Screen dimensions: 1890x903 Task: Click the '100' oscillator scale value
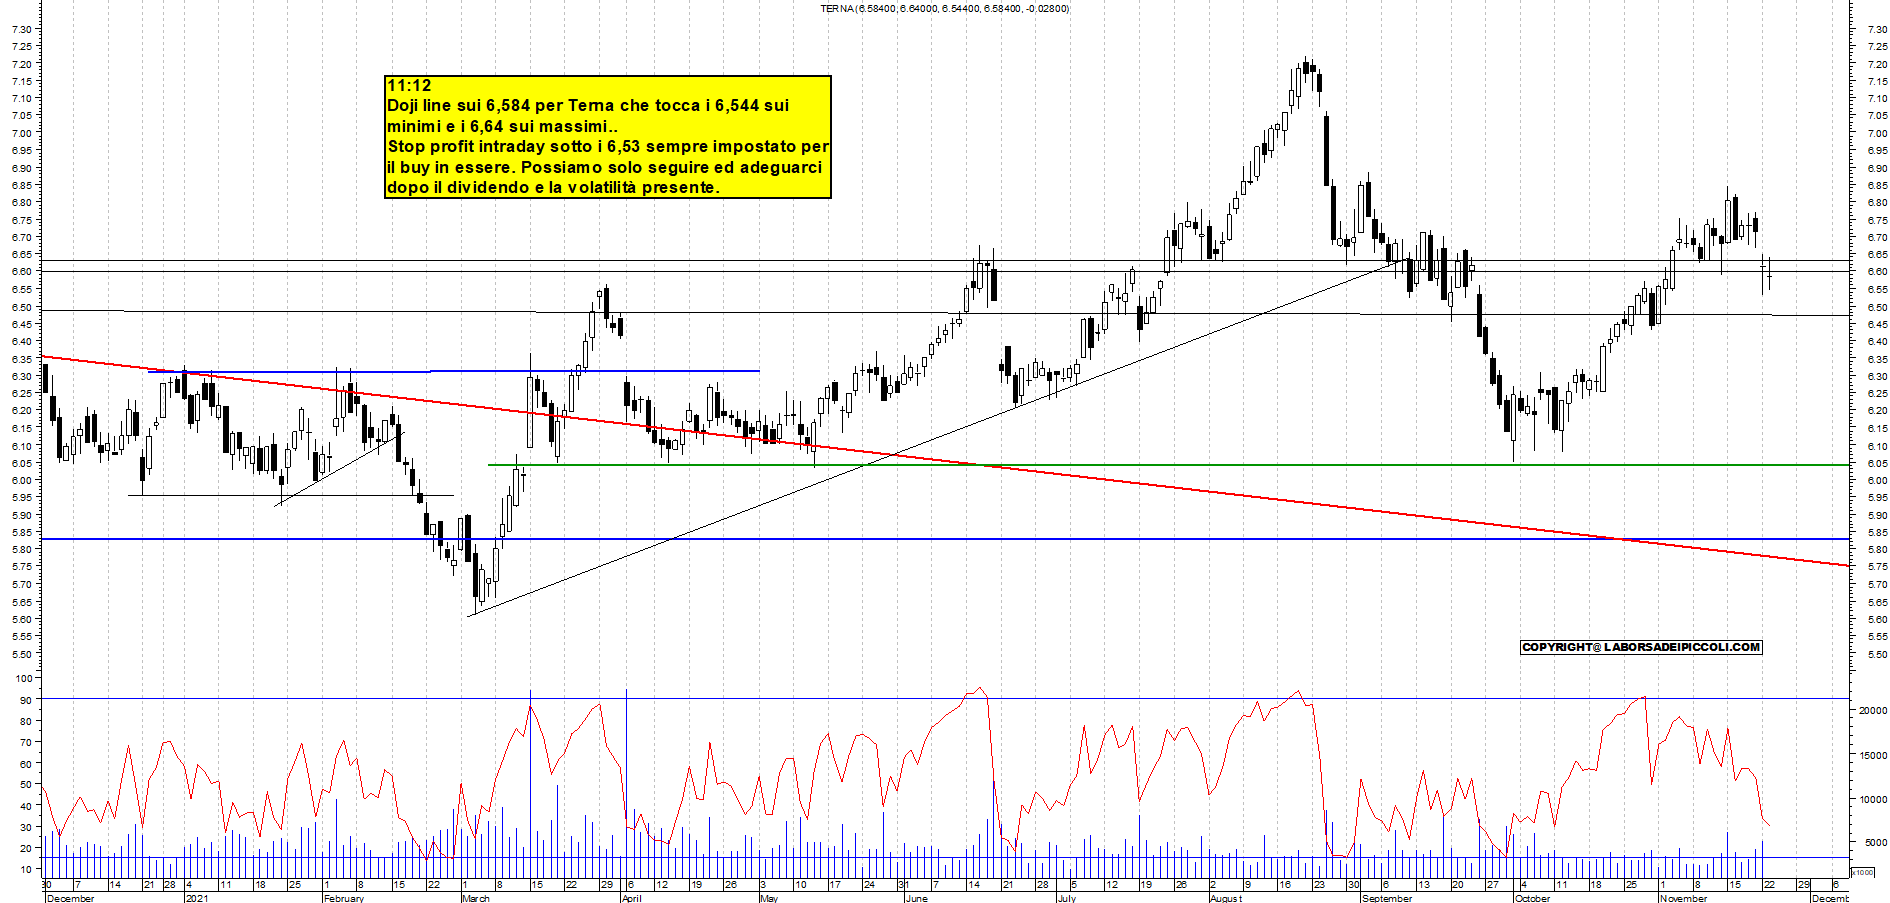click(x=24, y=678)
